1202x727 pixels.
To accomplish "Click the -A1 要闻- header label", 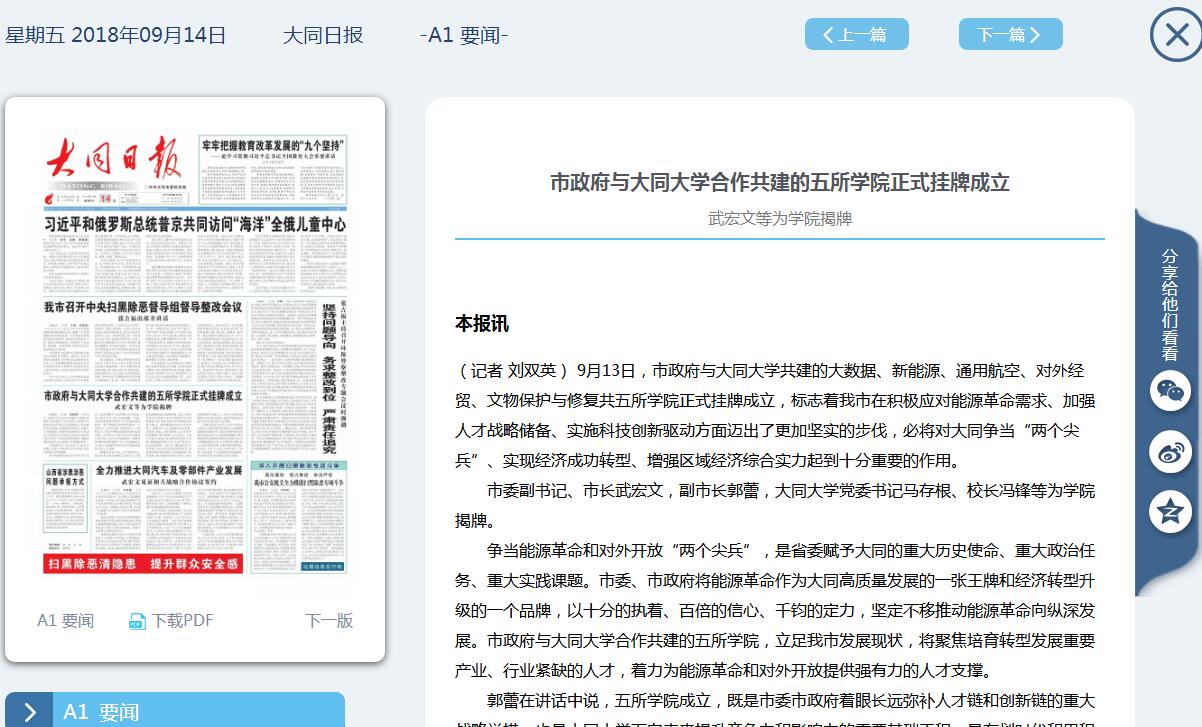I will tap(464, 35).
